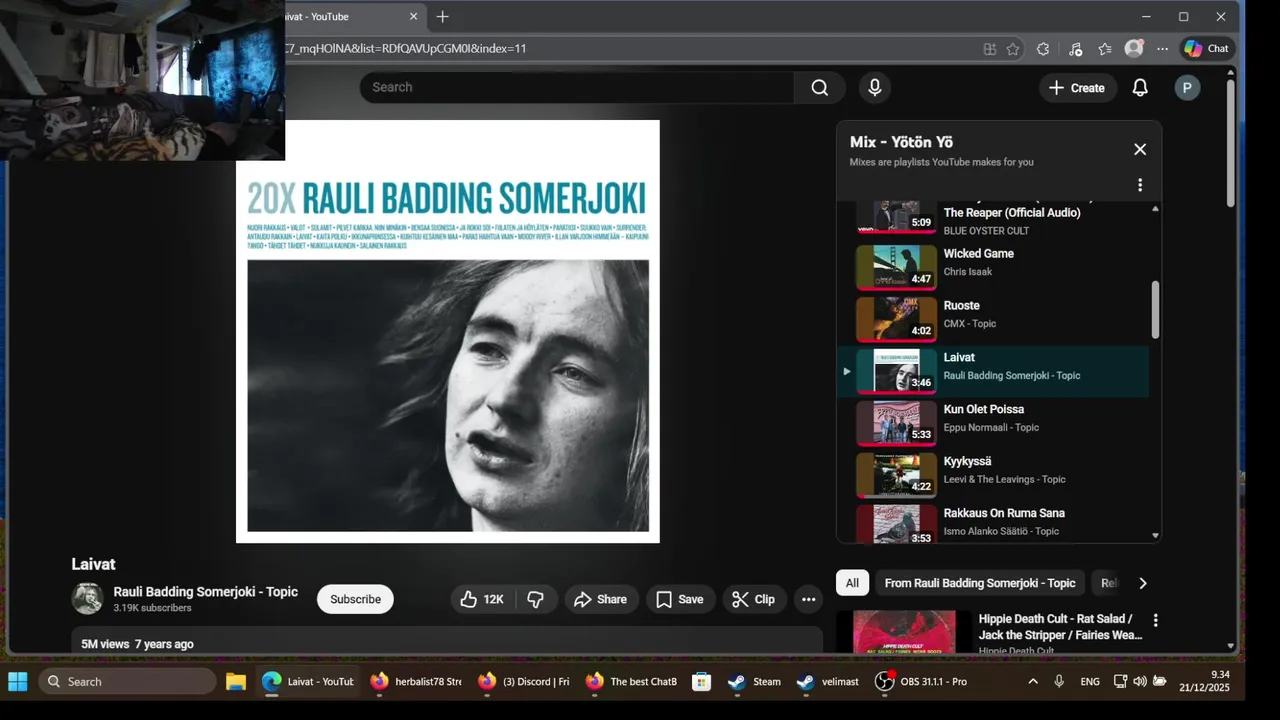Open Rauli Badding Somerjoki - Topic channel name
This screenshot has height=720, width=1280.
(205, 591)
